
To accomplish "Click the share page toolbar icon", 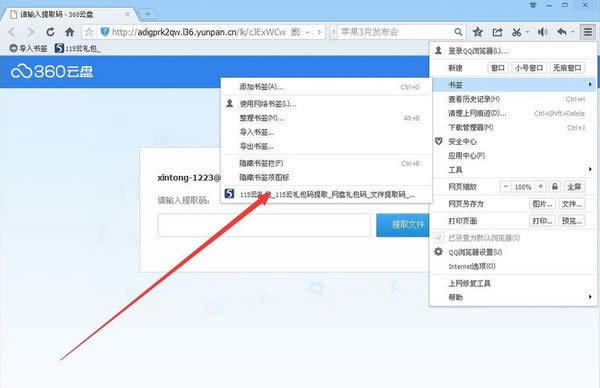I will point(497,32).
